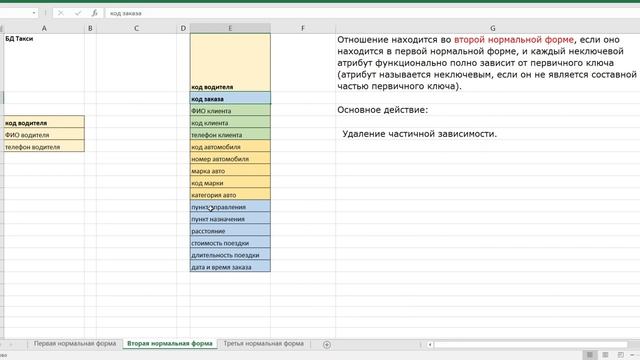Select cell 'код марки'
640x360 pixels.
click(230, 182)
